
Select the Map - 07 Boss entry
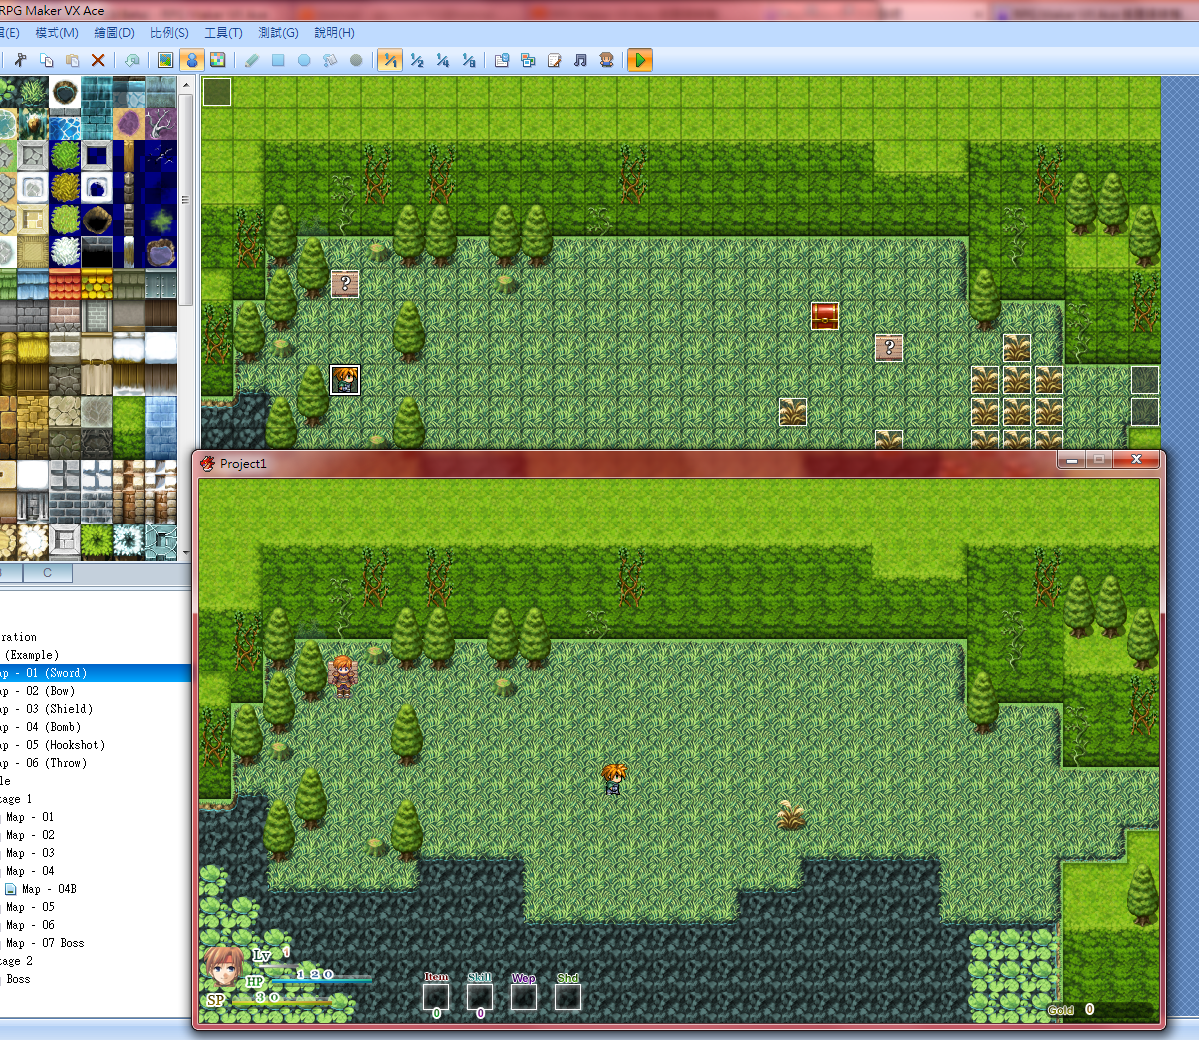click(x=45, y=943)
